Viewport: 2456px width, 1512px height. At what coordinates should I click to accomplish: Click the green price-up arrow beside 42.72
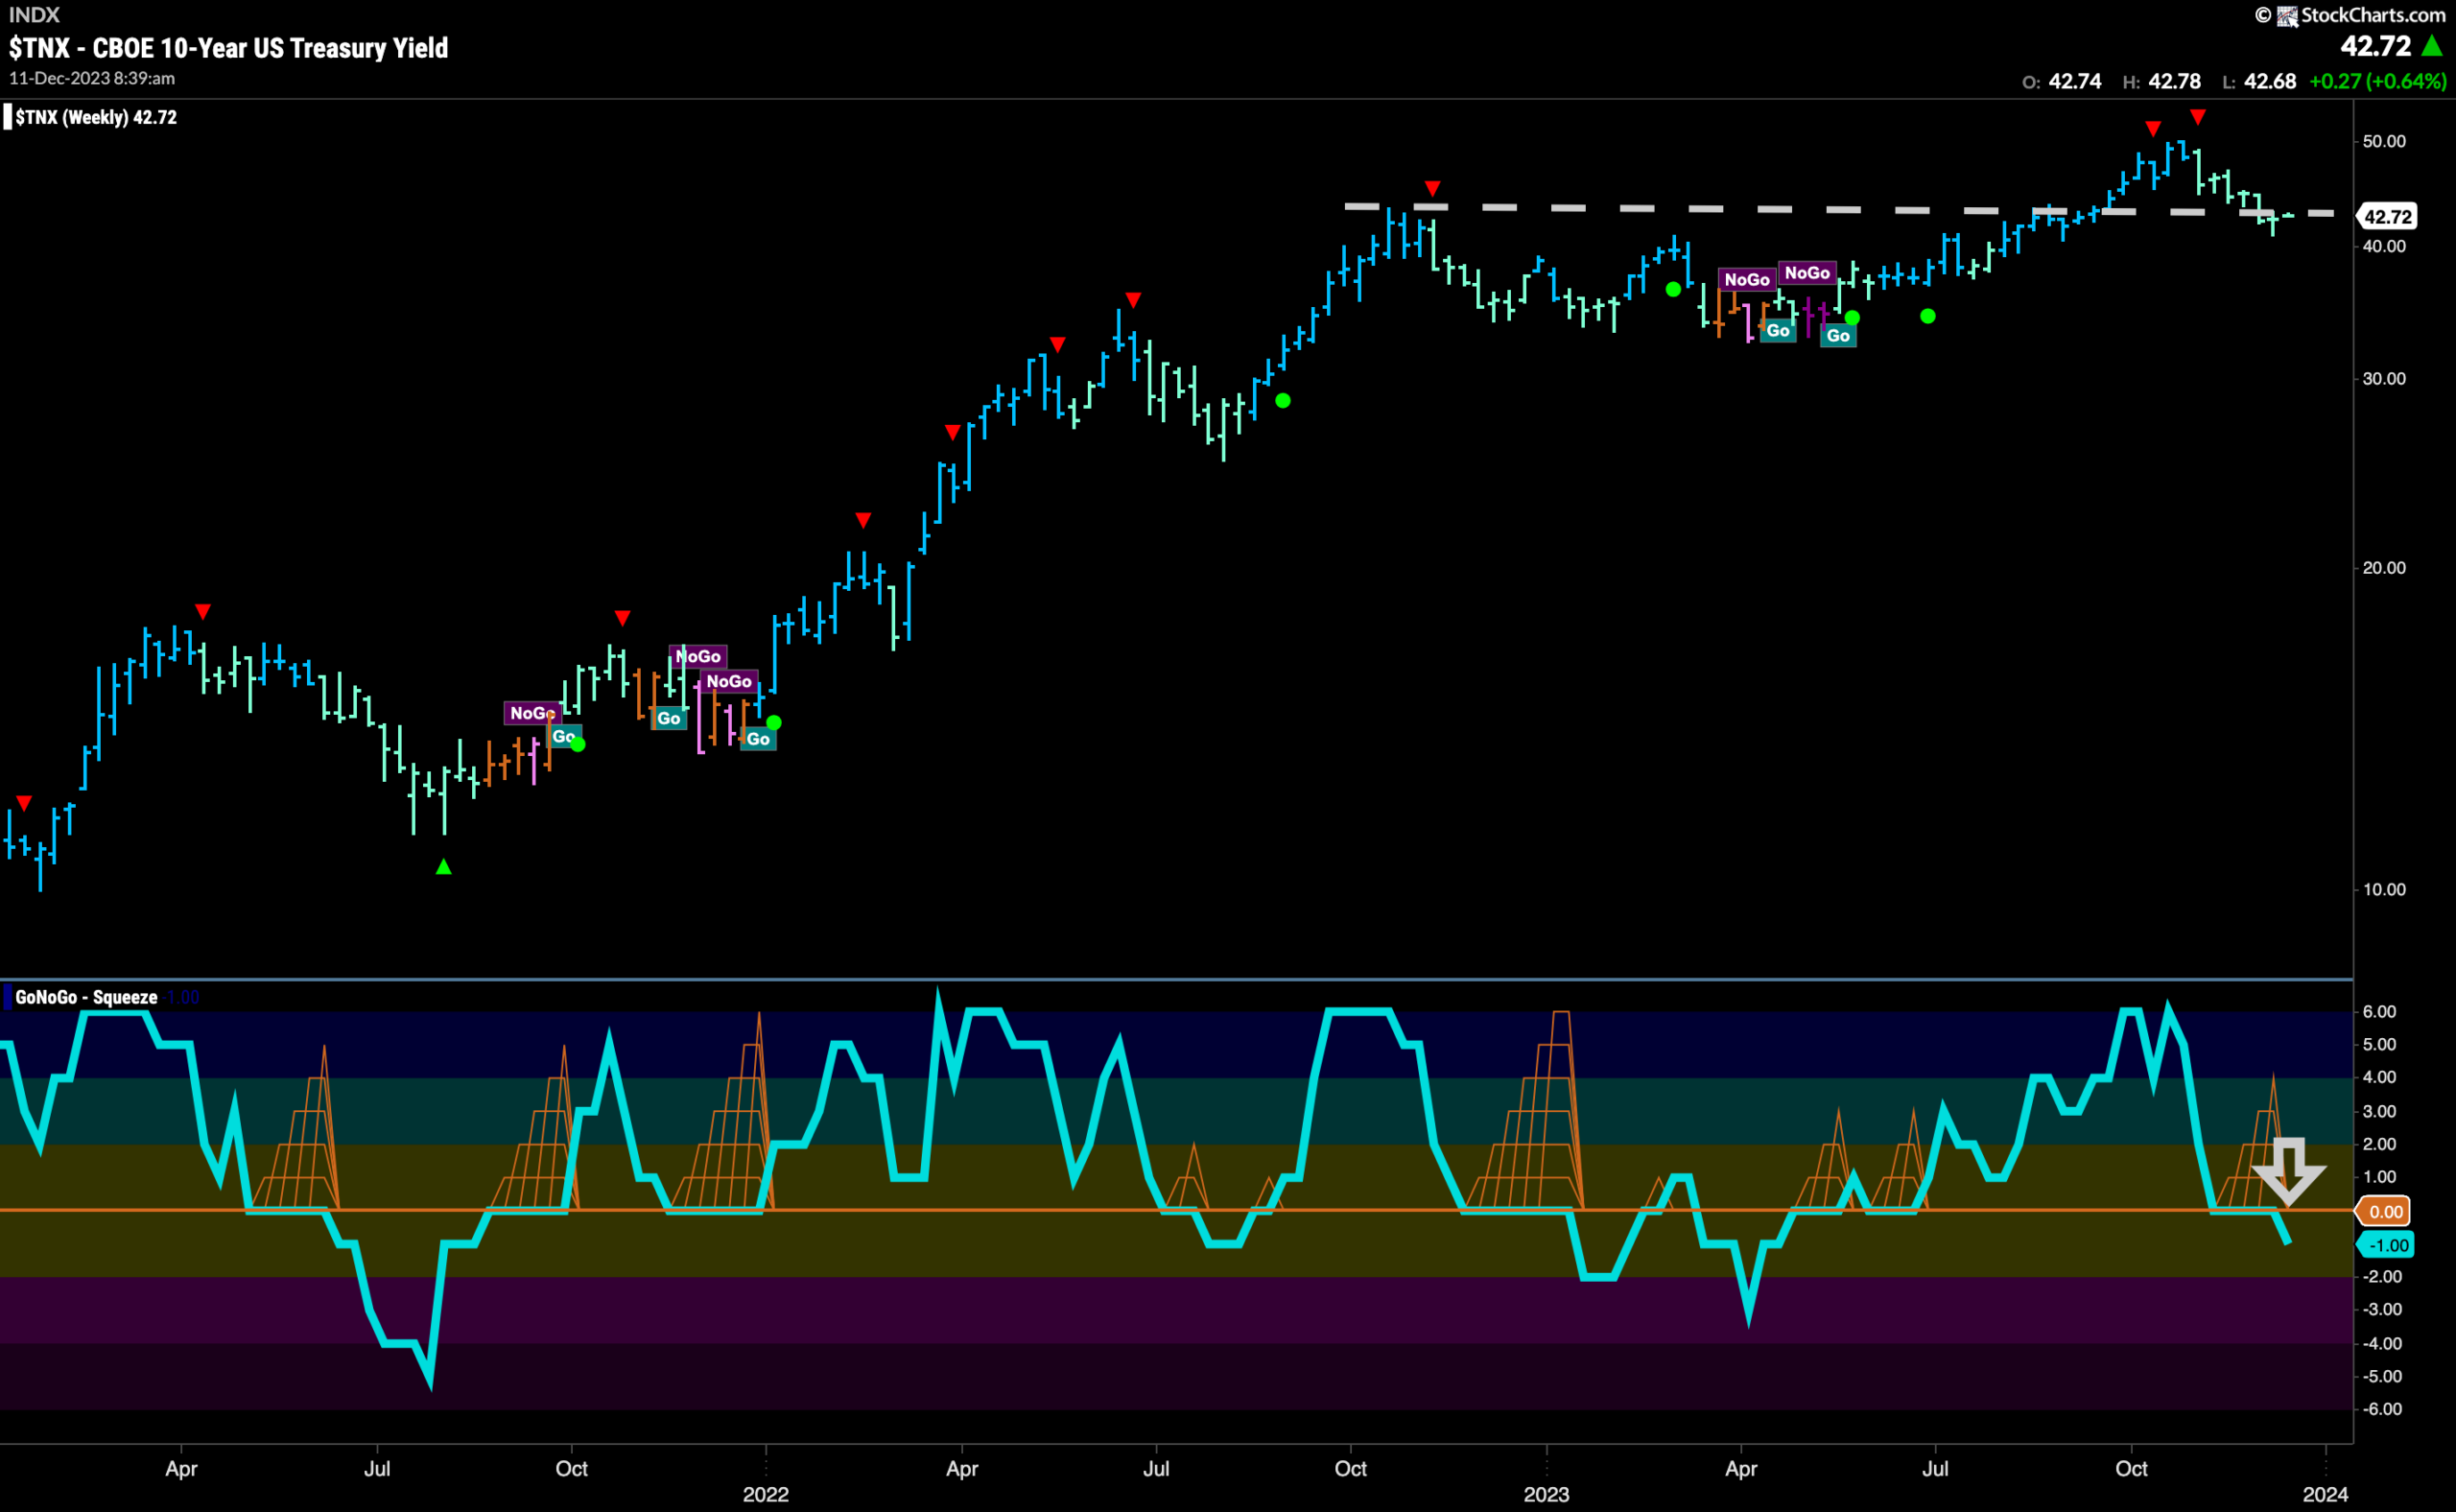coord(2431,46)
